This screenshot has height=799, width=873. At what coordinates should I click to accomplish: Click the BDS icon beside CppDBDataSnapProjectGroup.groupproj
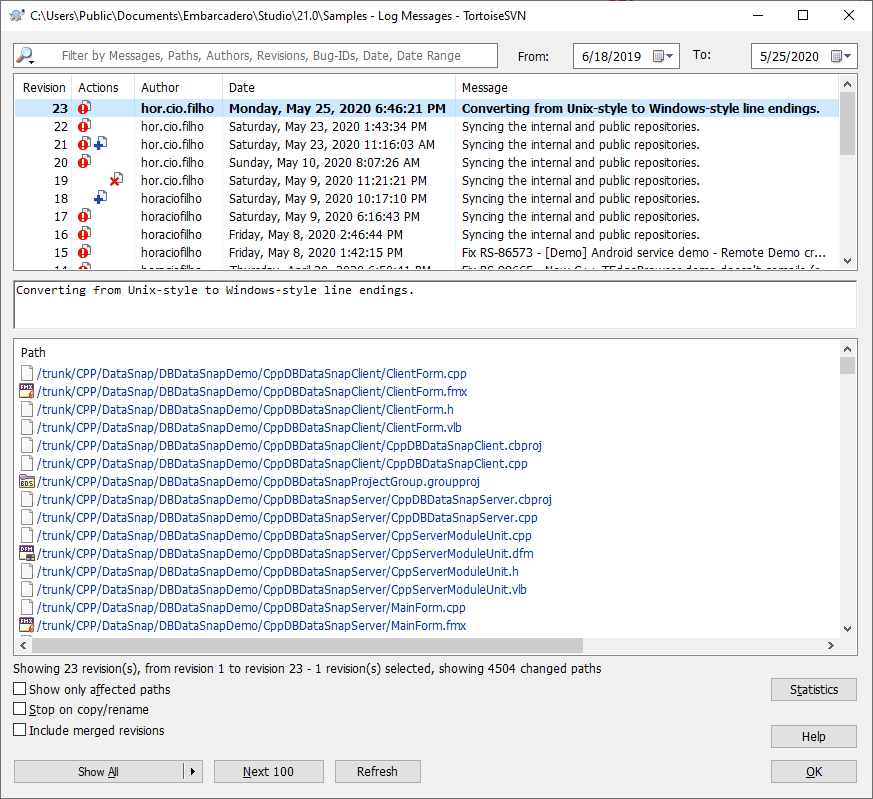pyautogui.click(x=27, y=482)
